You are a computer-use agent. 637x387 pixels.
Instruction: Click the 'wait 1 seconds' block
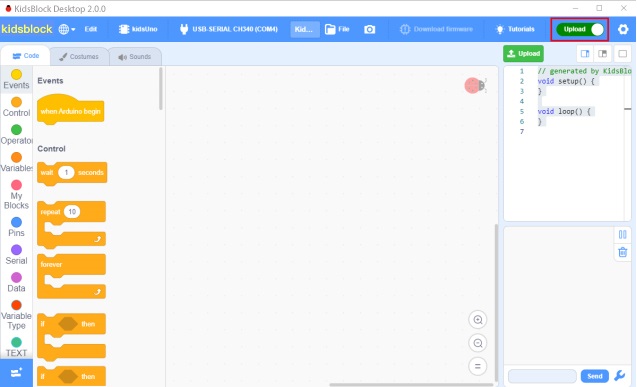coord(72,173)
